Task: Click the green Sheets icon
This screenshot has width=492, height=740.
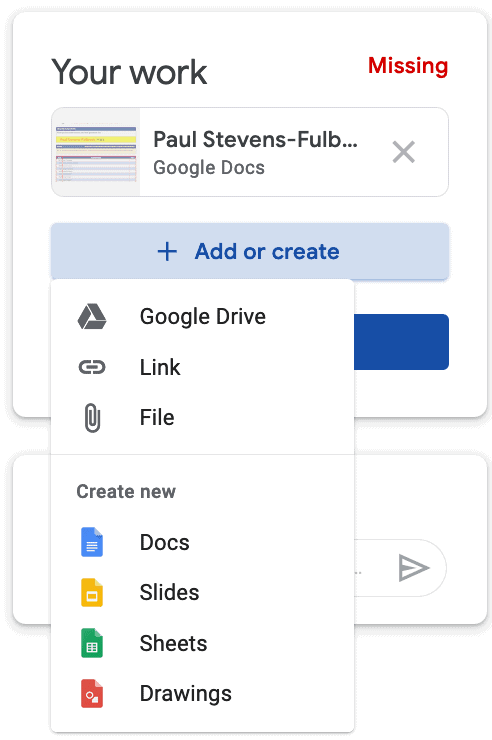Action: coord(92,643)
